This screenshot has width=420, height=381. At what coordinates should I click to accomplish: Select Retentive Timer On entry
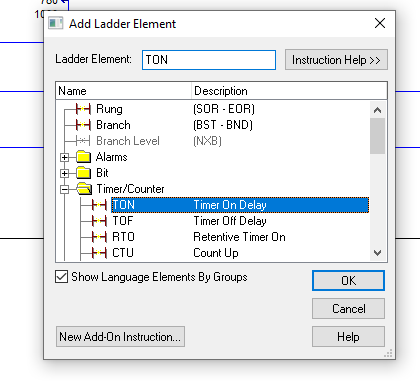(x=240, y=237)
